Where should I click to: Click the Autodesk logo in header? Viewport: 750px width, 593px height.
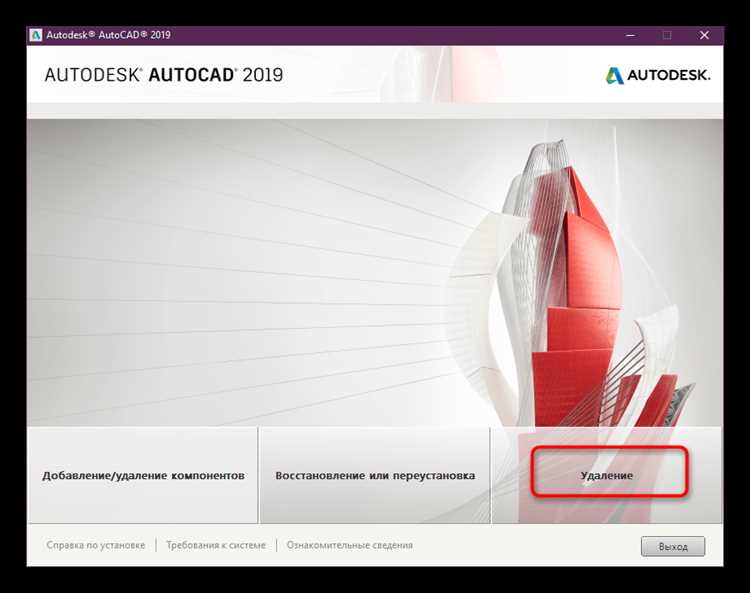pos(658,75)
